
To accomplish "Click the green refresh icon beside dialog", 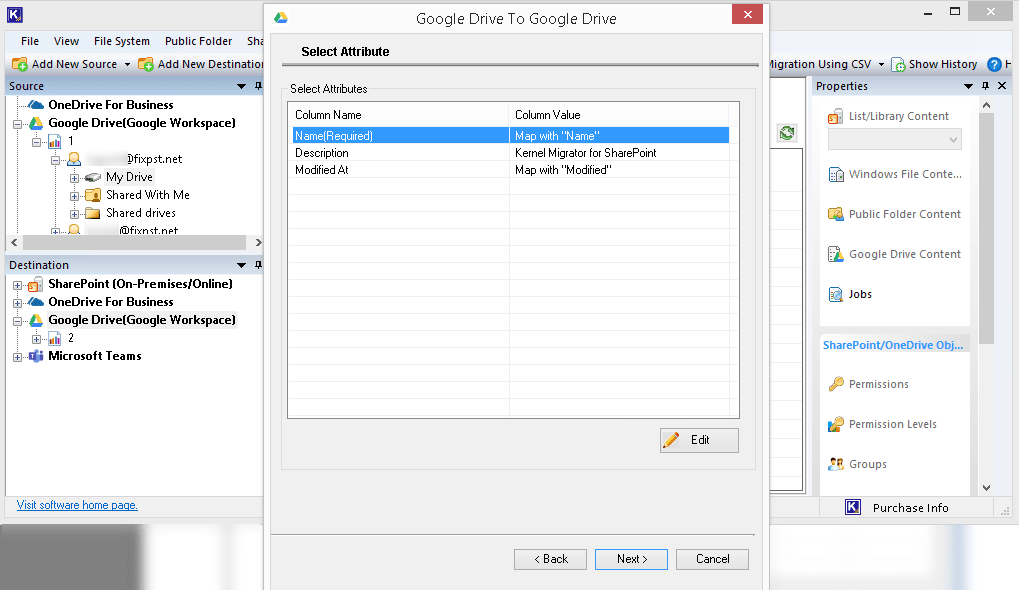I will tap(787, 133).
